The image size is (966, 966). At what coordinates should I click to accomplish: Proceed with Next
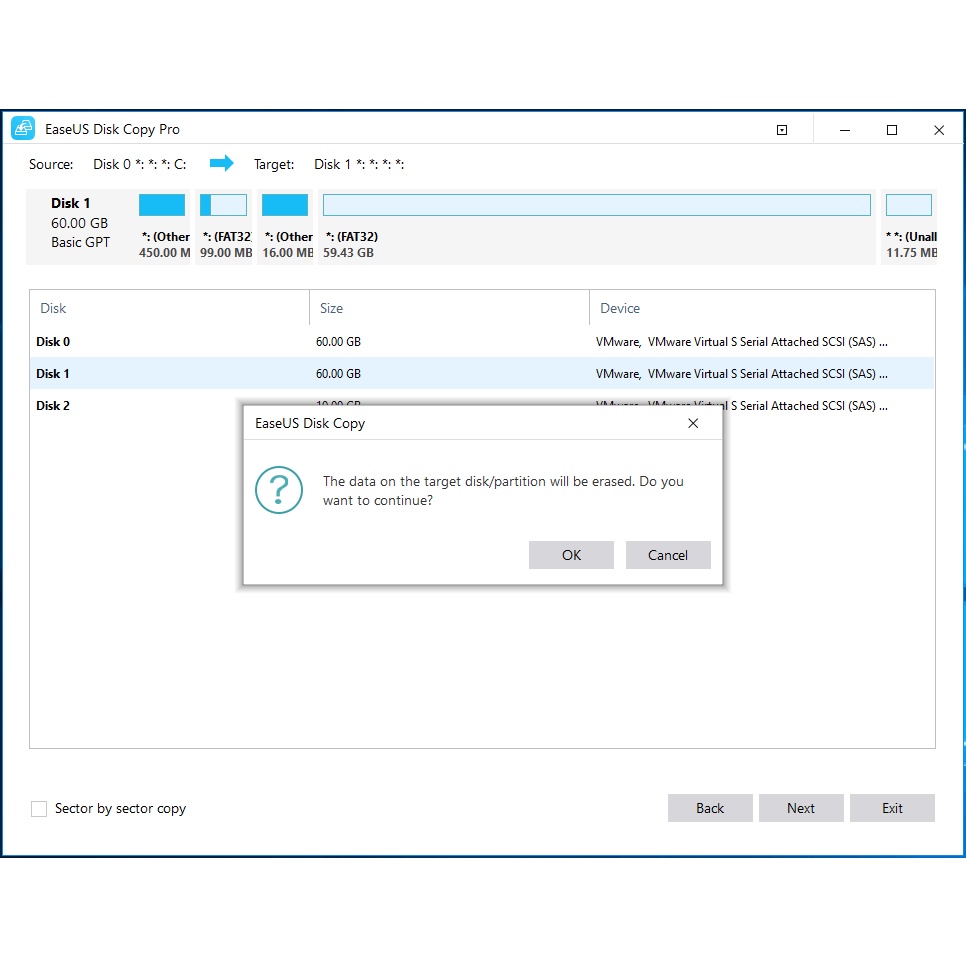[801, 808]
